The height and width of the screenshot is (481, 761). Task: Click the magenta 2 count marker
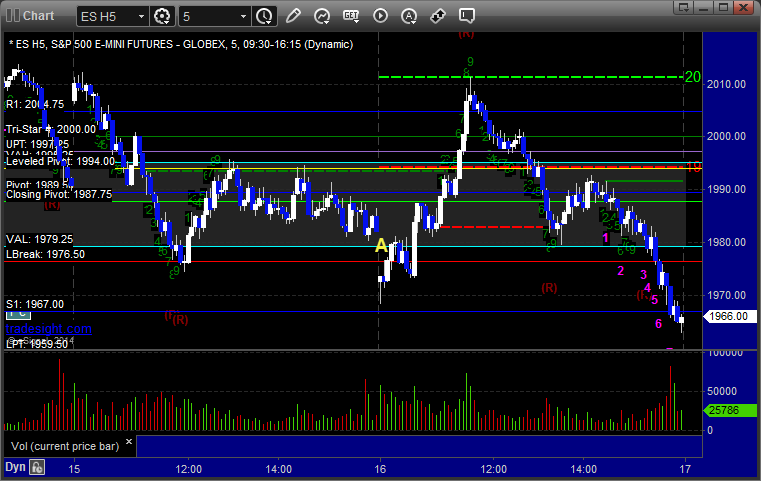point(620,271)
